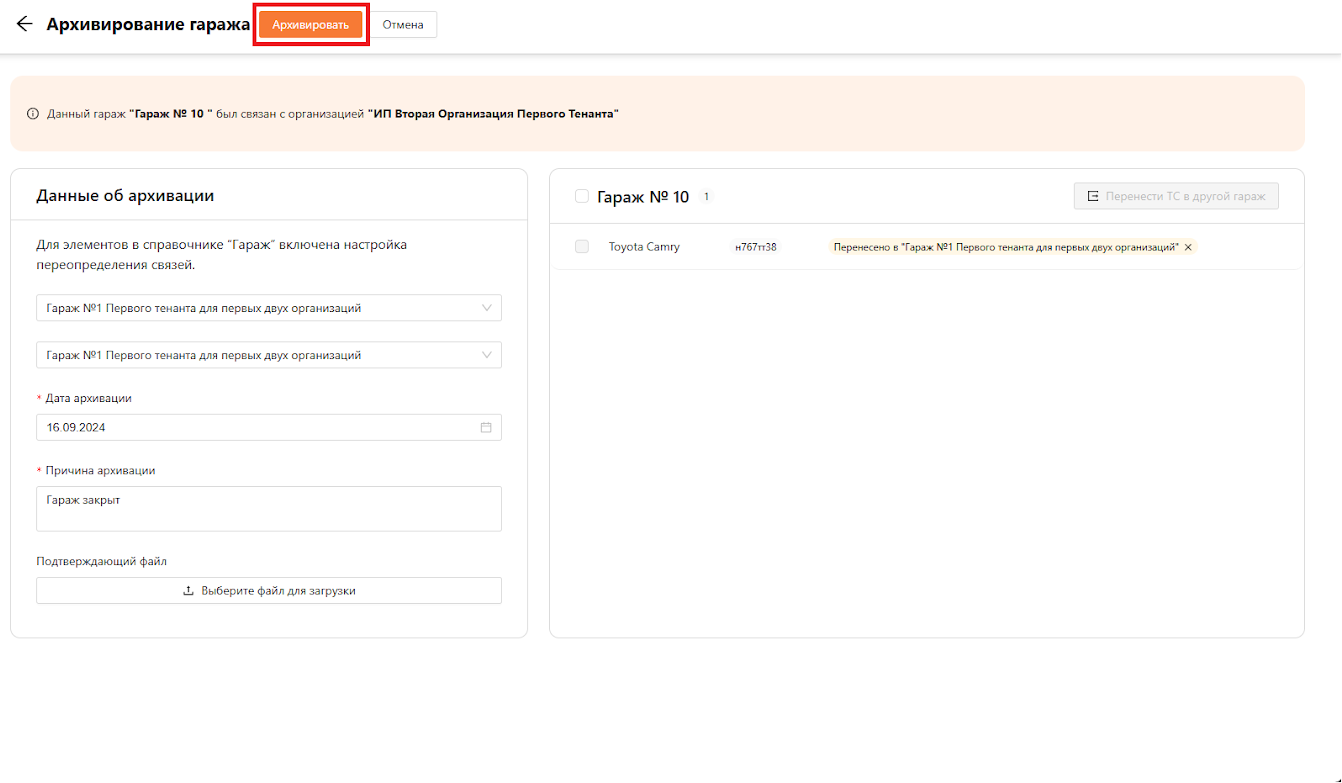Click the license plate н767тт38

755,247
